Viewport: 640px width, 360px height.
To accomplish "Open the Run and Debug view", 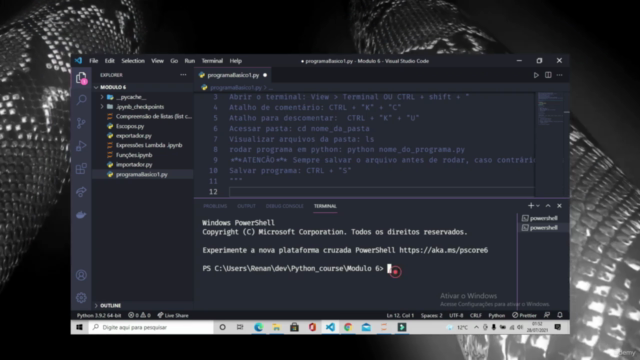I will coord(81,146).
